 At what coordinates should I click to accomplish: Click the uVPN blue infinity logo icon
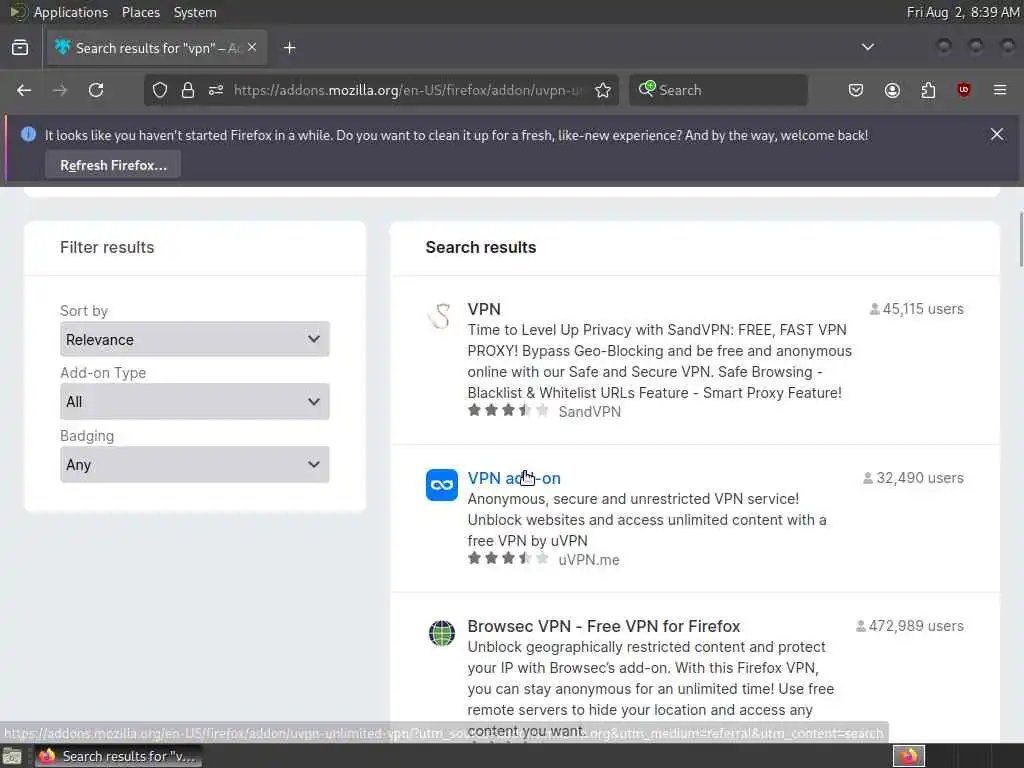coord(441,485)
